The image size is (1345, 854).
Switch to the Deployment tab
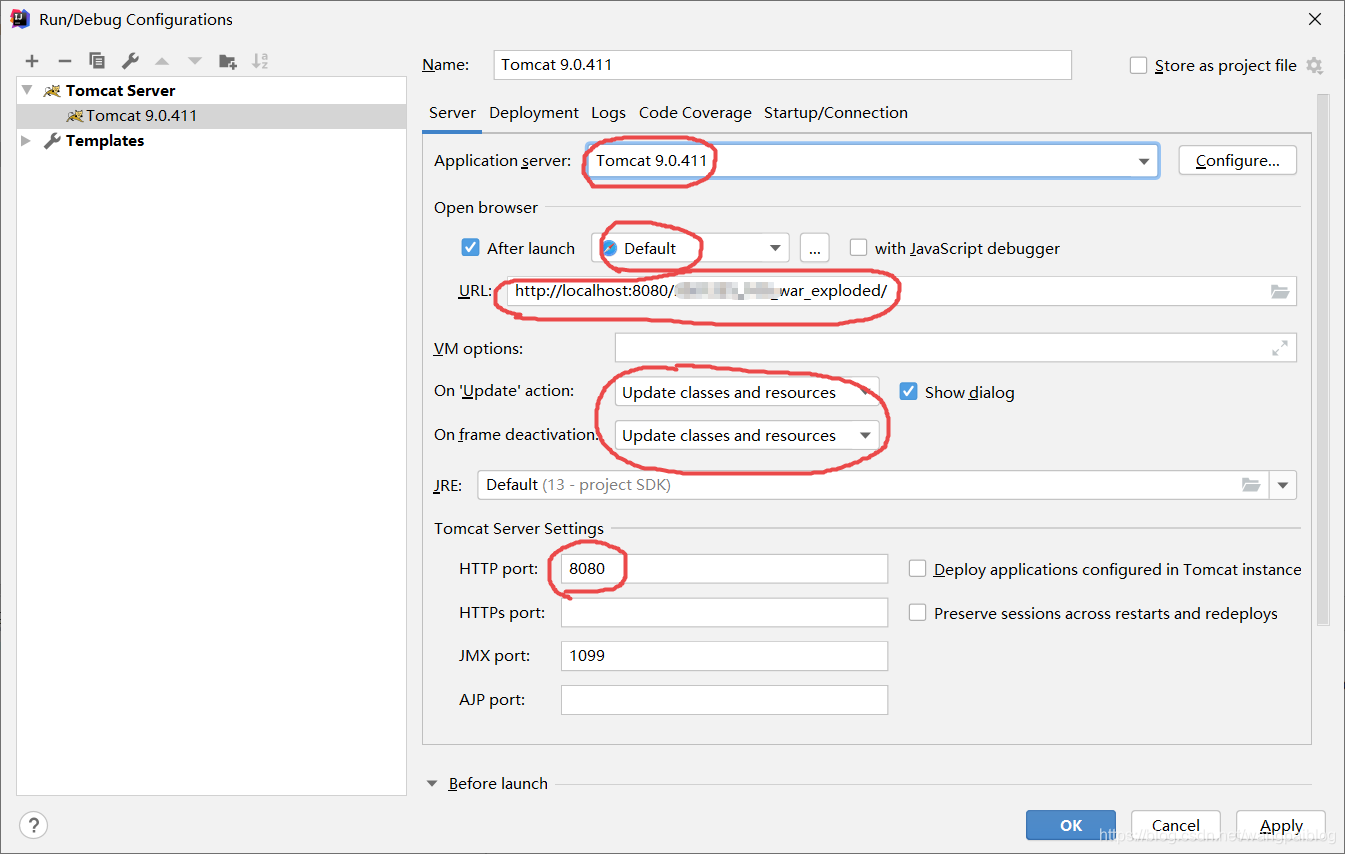tap(534, 112)
